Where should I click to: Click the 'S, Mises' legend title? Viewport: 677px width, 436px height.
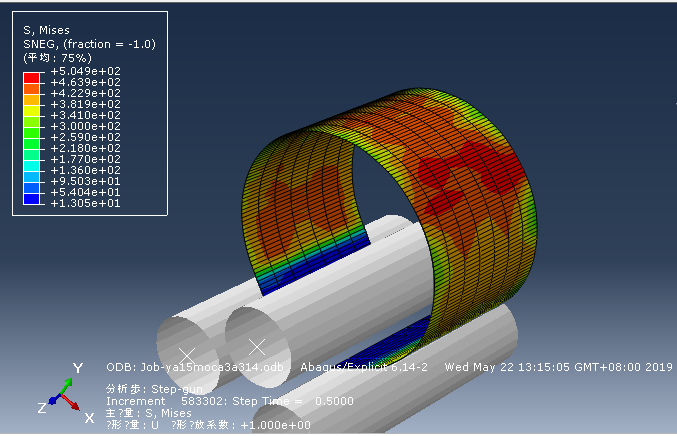click(x=46, y=30)
